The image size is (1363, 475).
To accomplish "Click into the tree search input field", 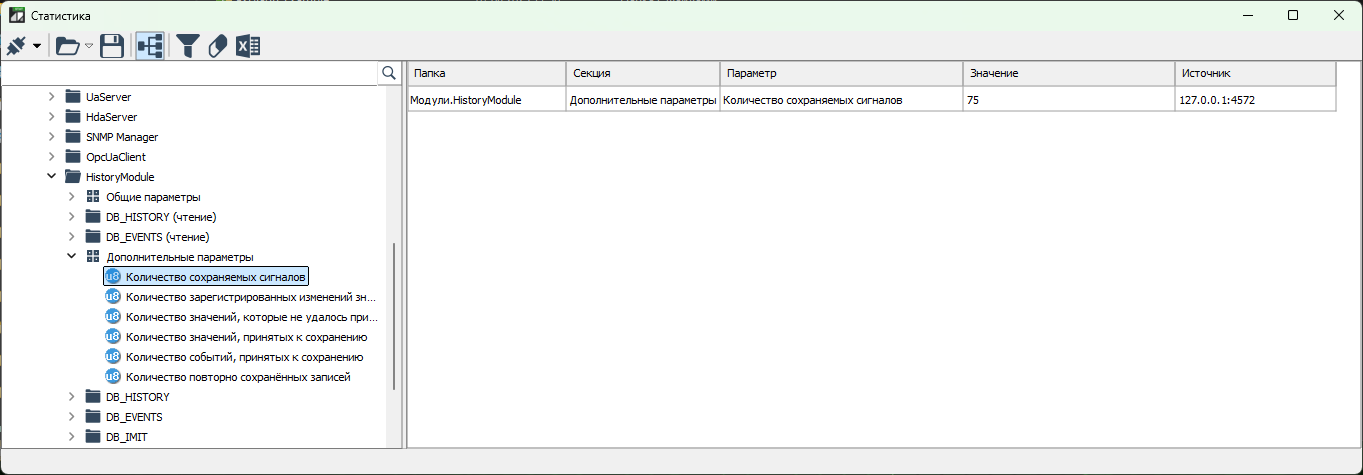I will (190, 73).
